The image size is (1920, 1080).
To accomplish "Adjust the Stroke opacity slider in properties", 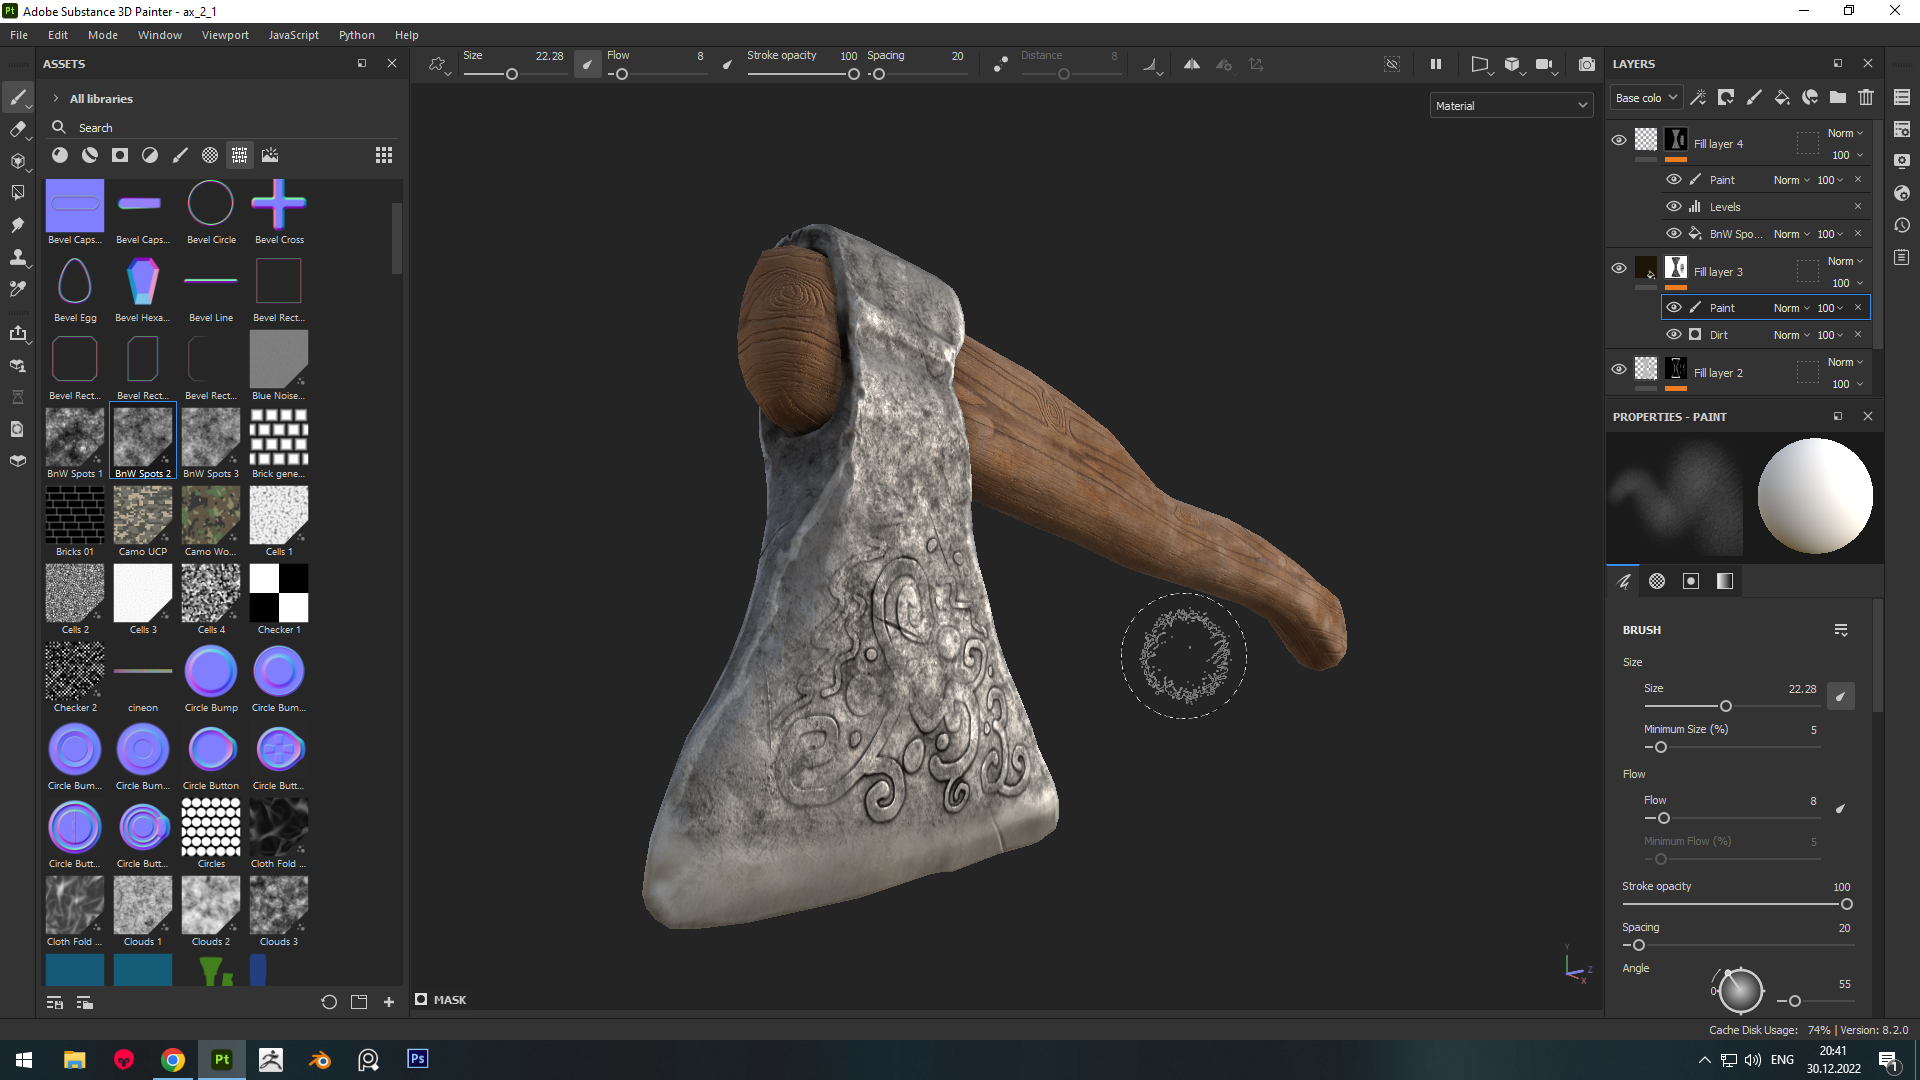I will 1736,904.
